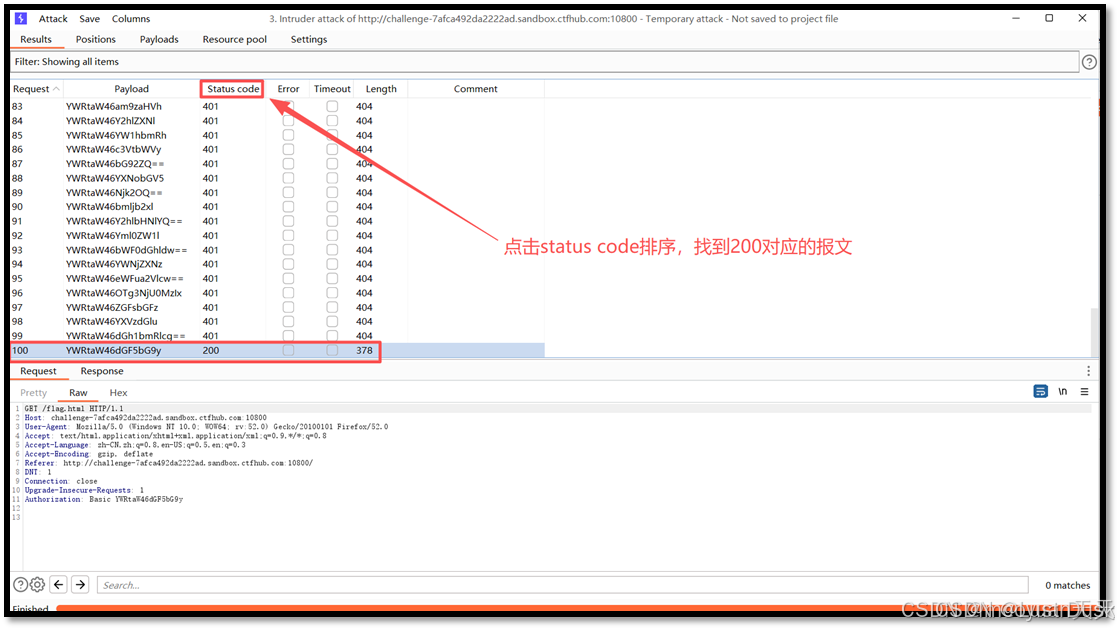
Task: Switch to the Settings tab
Action: tap(309, 39)
